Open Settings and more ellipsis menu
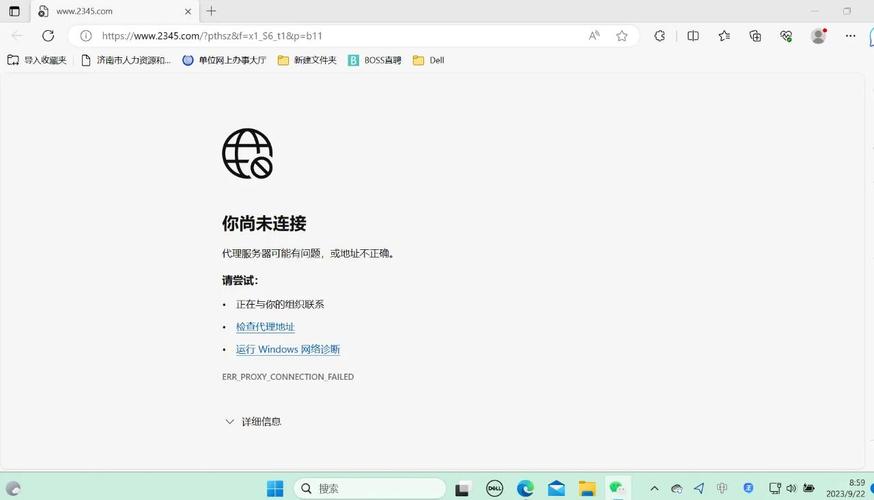Screen dimensions: 874x500 click(850, 36)
